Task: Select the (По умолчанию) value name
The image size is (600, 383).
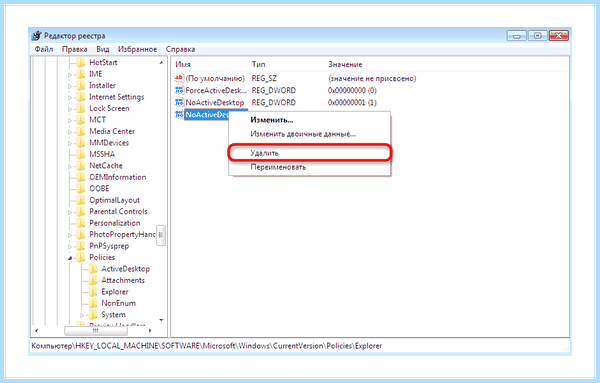Action: [x=215, y=78]
